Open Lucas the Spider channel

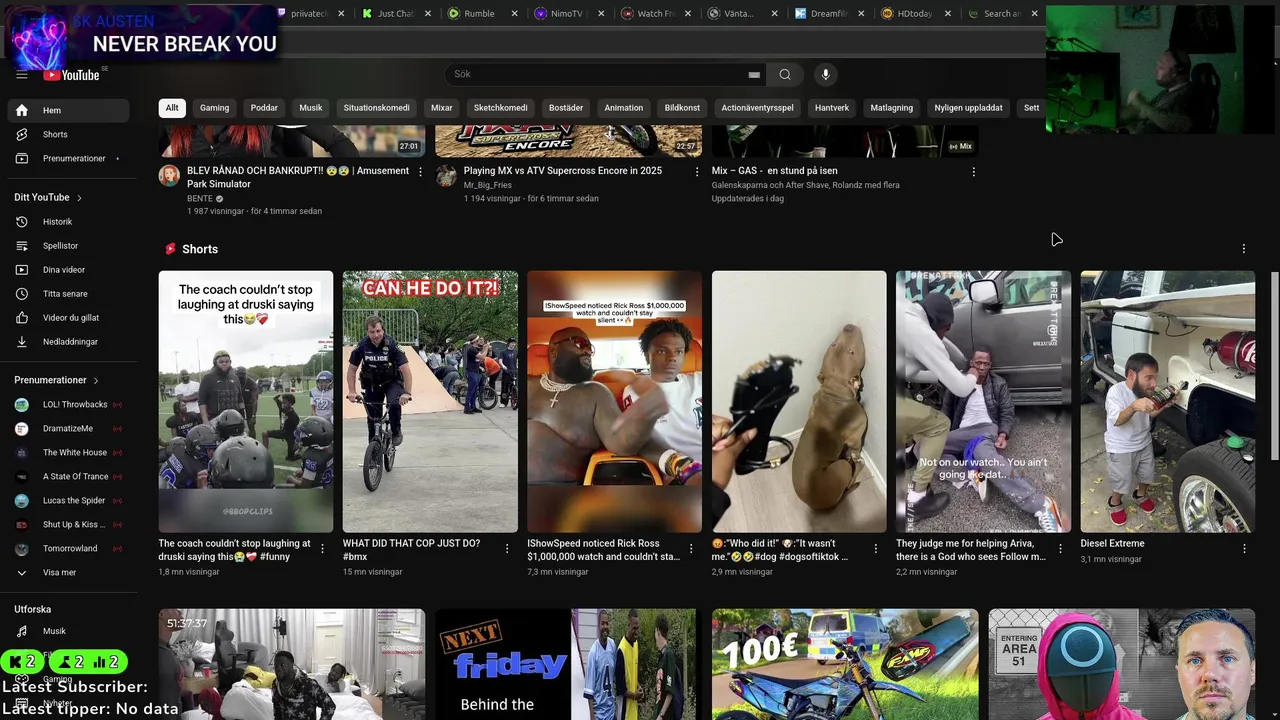point(67,501)
